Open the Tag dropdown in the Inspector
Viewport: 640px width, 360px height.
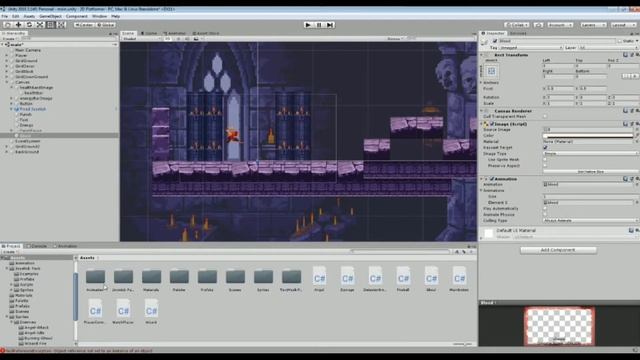[x=531, y=48]
